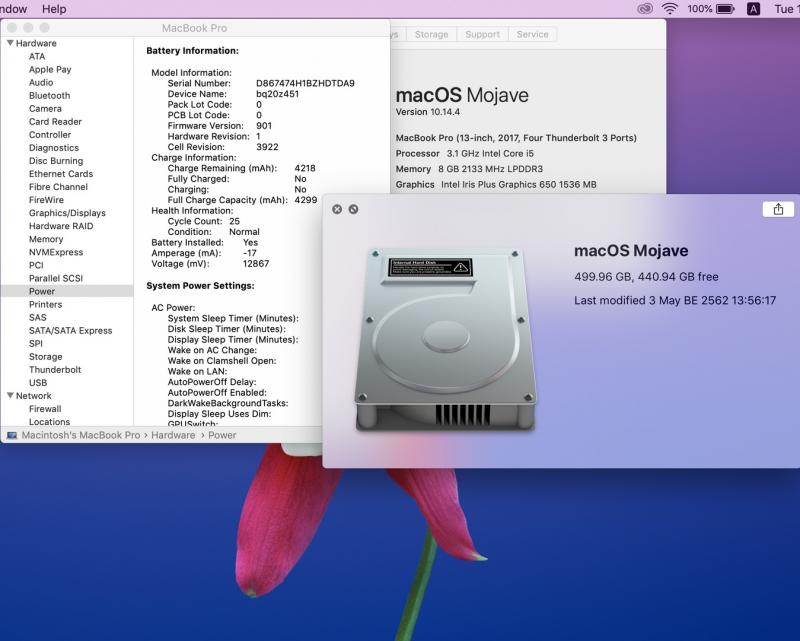Viewport: 800px width, 641px height.
Task: Open the Wi-Fi status menu
Action: pyautogui.click(x=669, y=9)
